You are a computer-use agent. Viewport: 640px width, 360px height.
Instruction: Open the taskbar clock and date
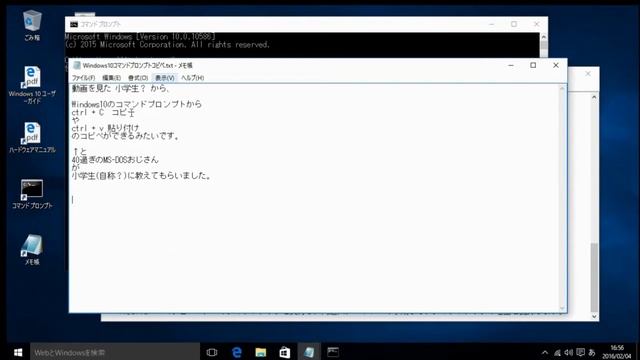(617, 352)
